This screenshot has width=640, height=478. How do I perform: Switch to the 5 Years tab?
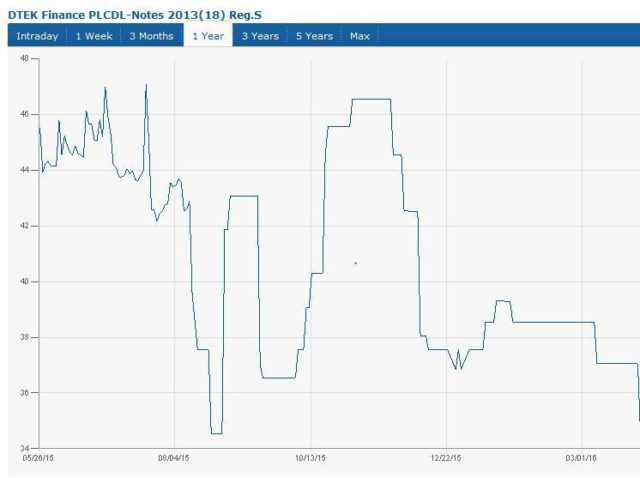click(x=313, y=36)
